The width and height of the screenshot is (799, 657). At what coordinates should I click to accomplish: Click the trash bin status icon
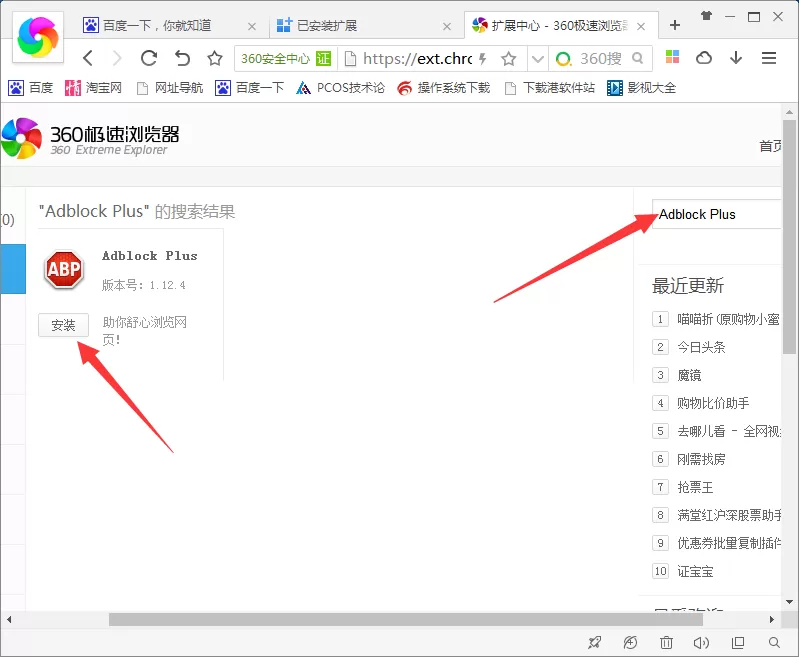(666, 643)
